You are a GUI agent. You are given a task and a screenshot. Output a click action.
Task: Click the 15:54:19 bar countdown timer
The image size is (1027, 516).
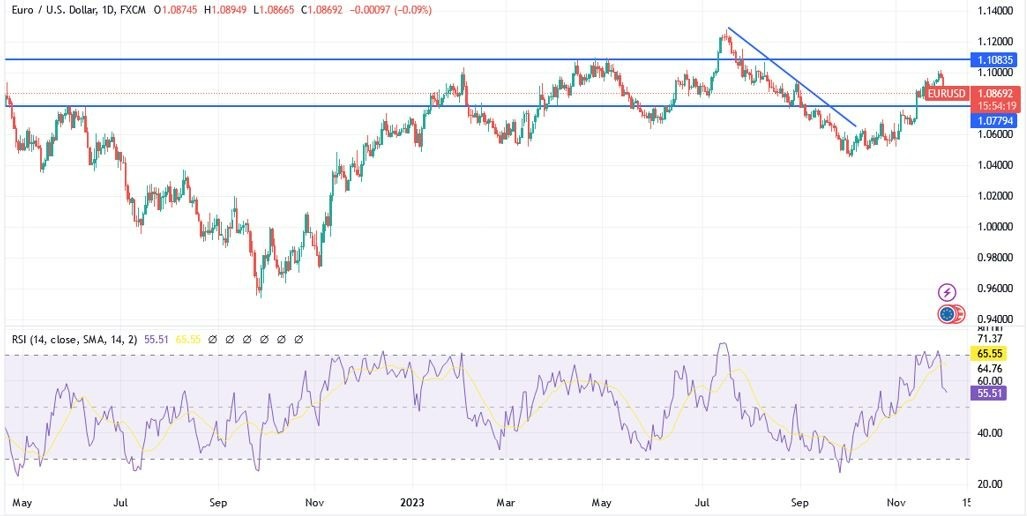click(x=994, y=105)
